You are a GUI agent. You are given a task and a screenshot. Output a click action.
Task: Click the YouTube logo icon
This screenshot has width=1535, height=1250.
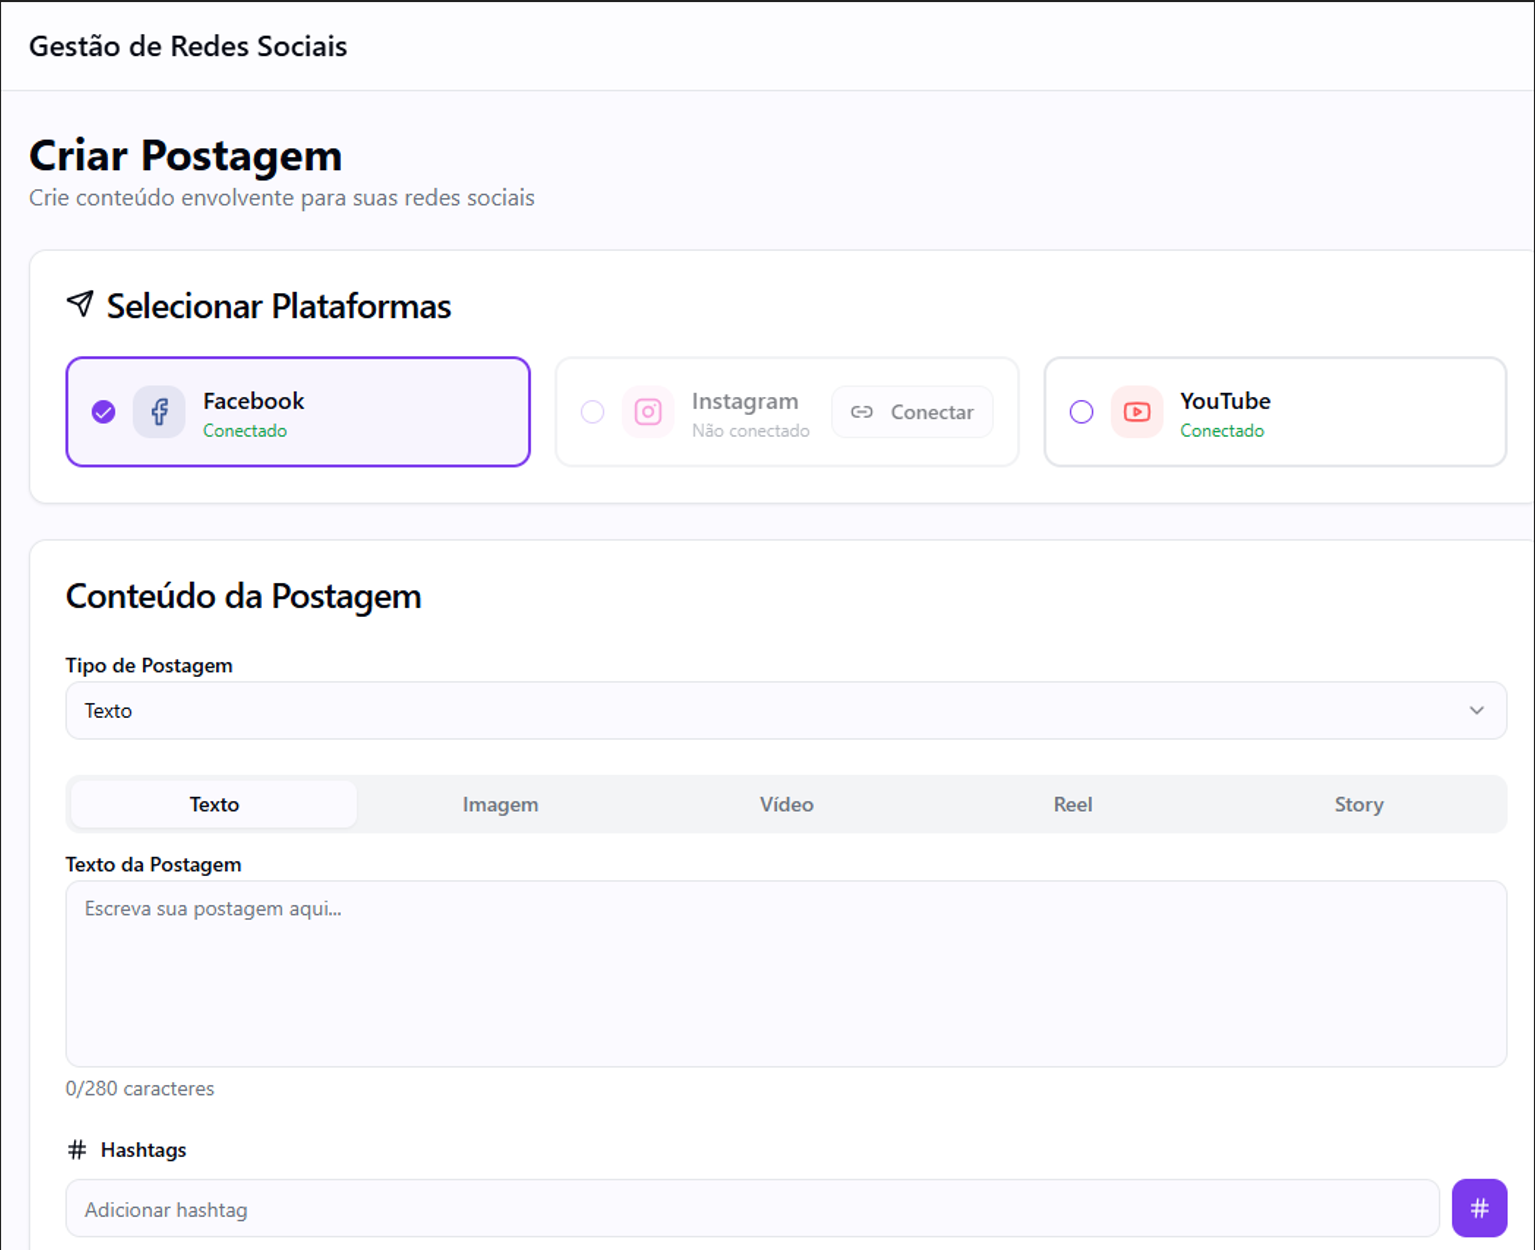tap(1137, 412)
